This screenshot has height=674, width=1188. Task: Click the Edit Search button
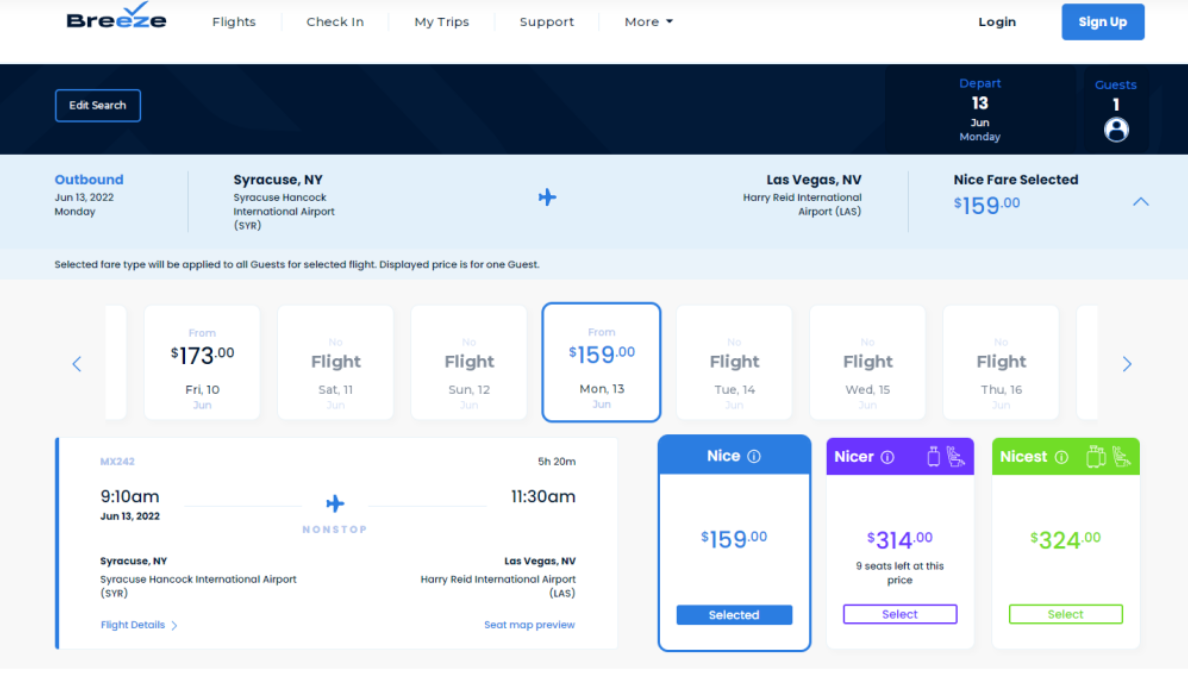(x=98, y=105)
